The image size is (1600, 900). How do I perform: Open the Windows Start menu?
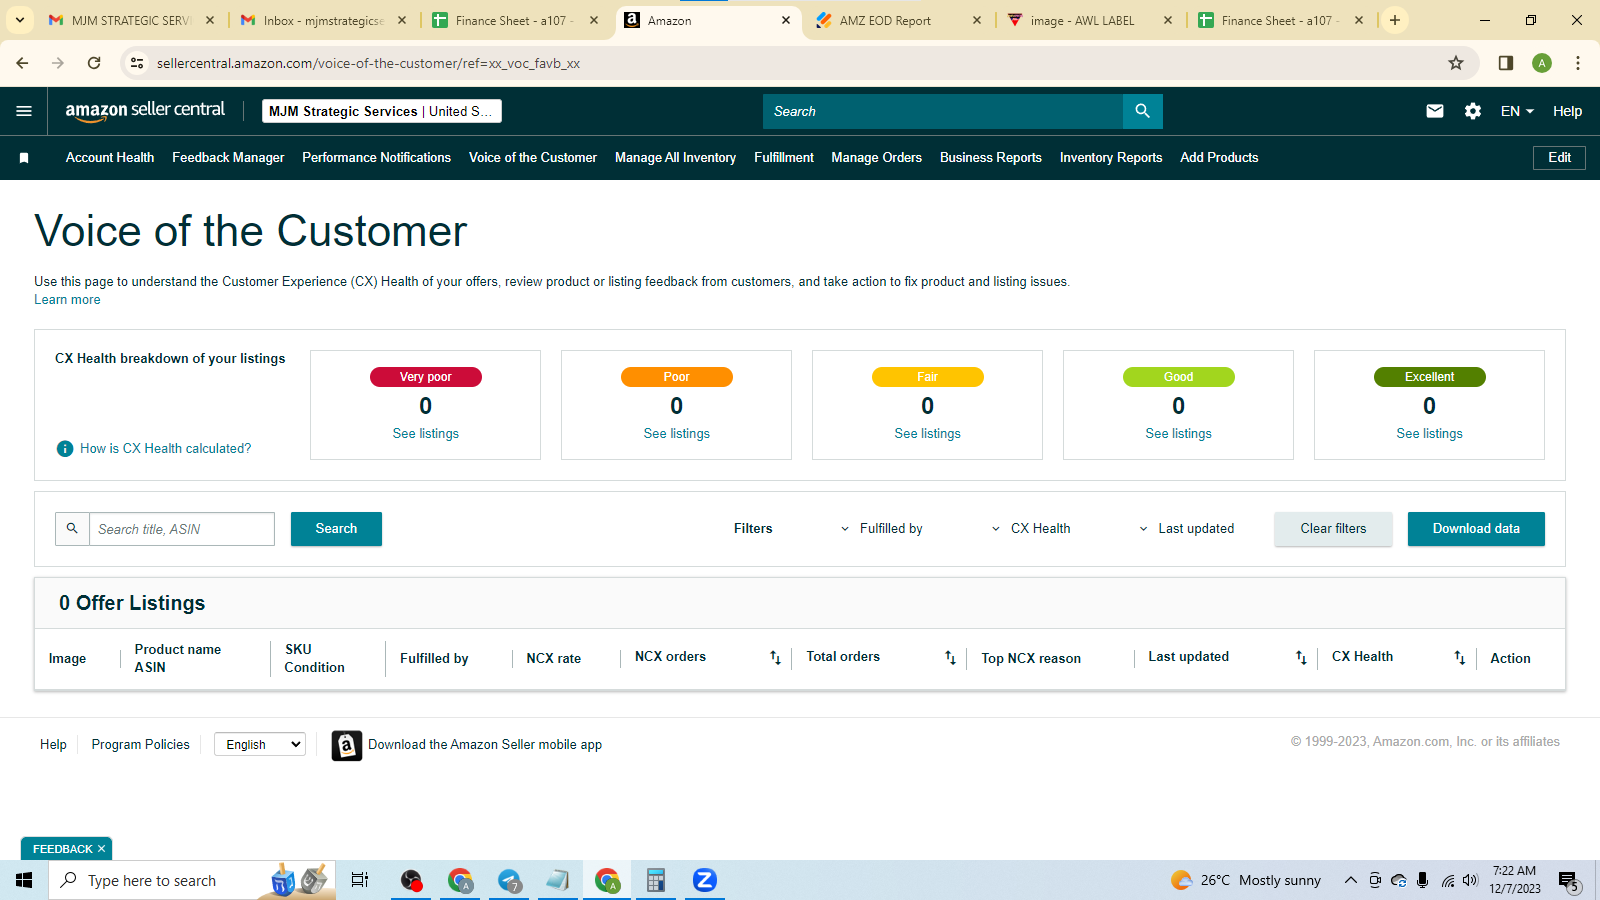click(24, 880)
